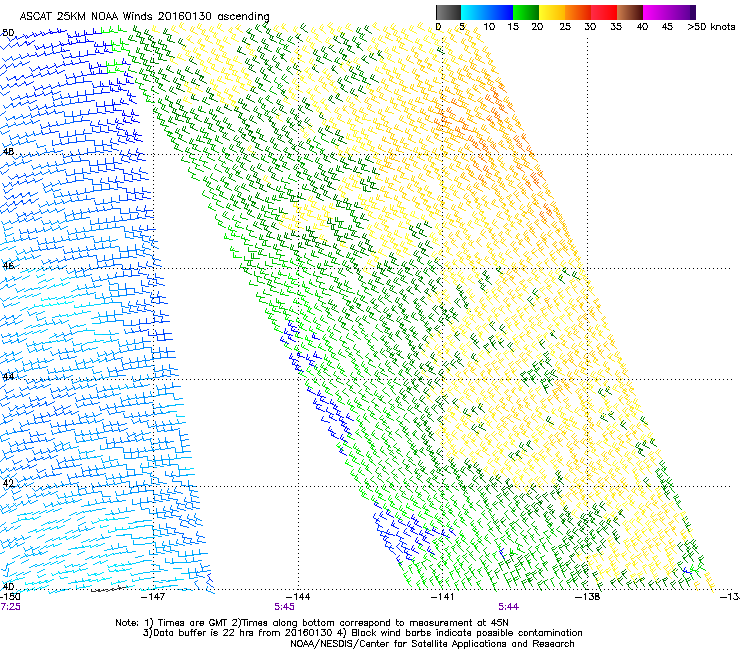Click the green 15–20 knot legend segment
The image size is (740, 650).
tap(526, 12)
